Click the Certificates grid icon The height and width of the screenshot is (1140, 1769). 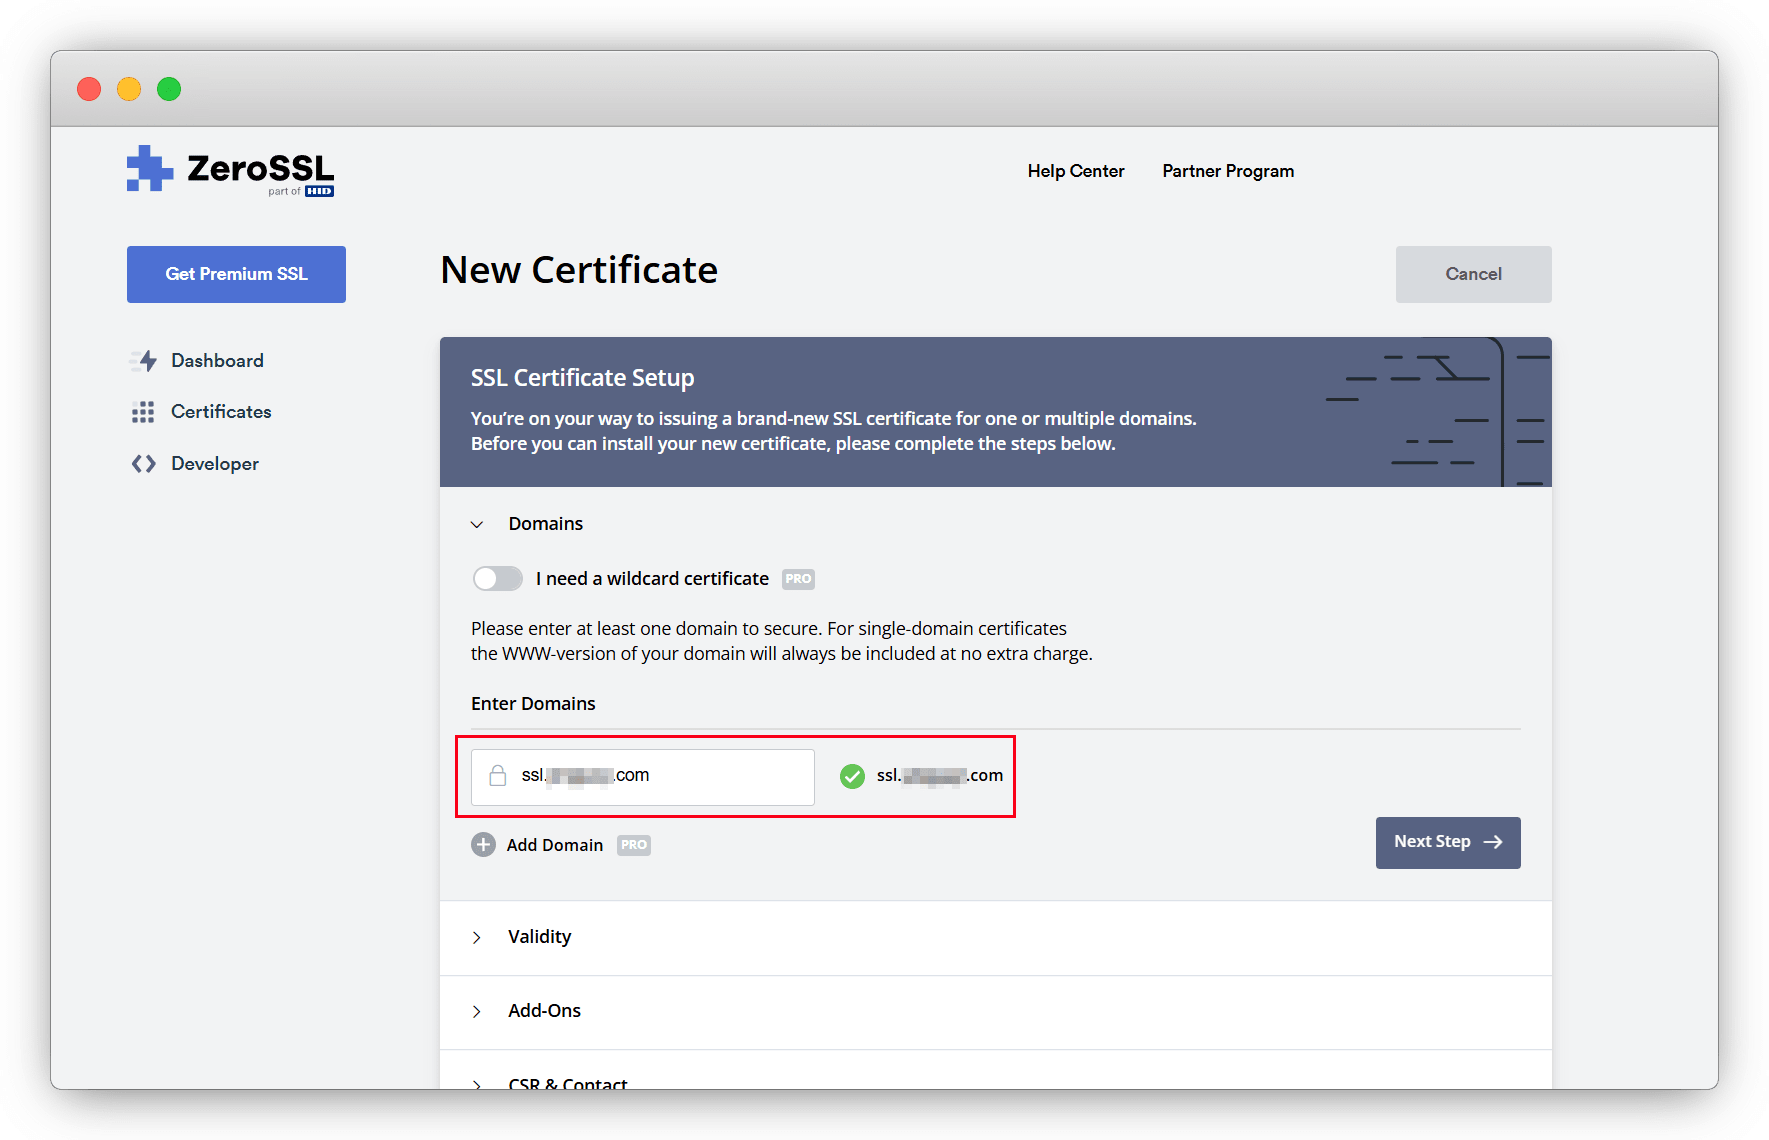click(x=143, y=412)
